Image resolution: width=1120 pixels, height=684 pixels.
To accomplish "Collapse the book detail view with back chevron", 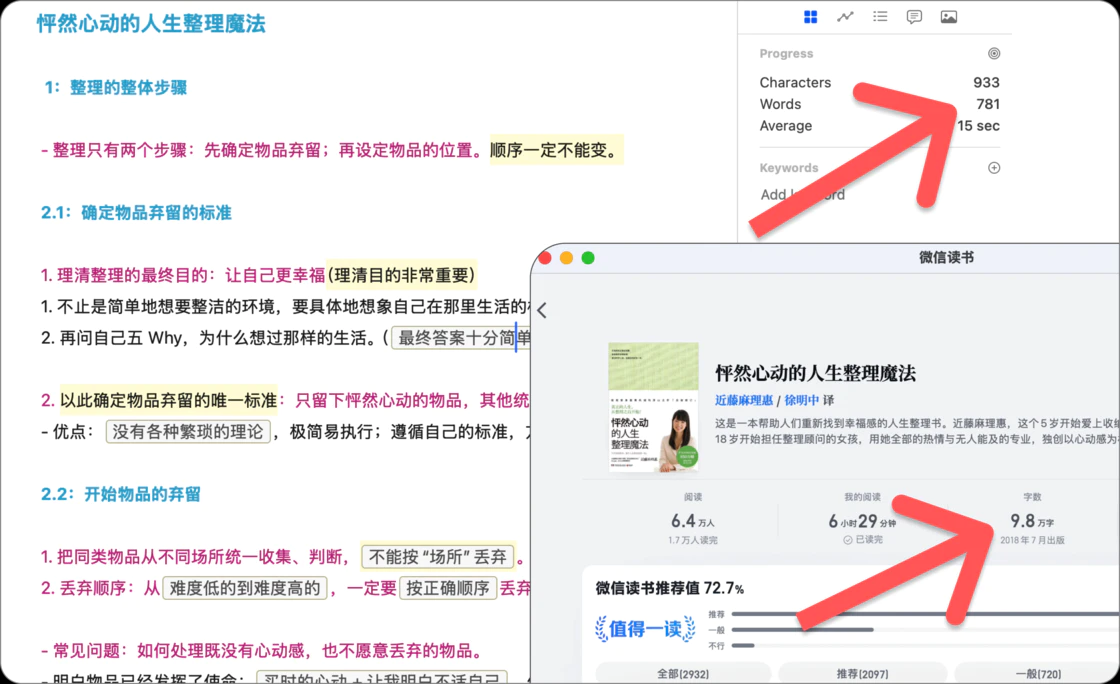I will point(541,310).
